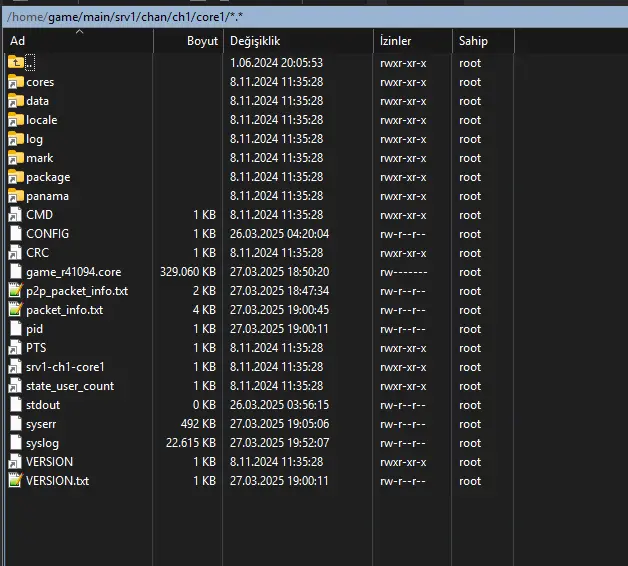Select the VERSION.txt file name
Viewport: 628px width, 566px height.
(x=58, y=481)
